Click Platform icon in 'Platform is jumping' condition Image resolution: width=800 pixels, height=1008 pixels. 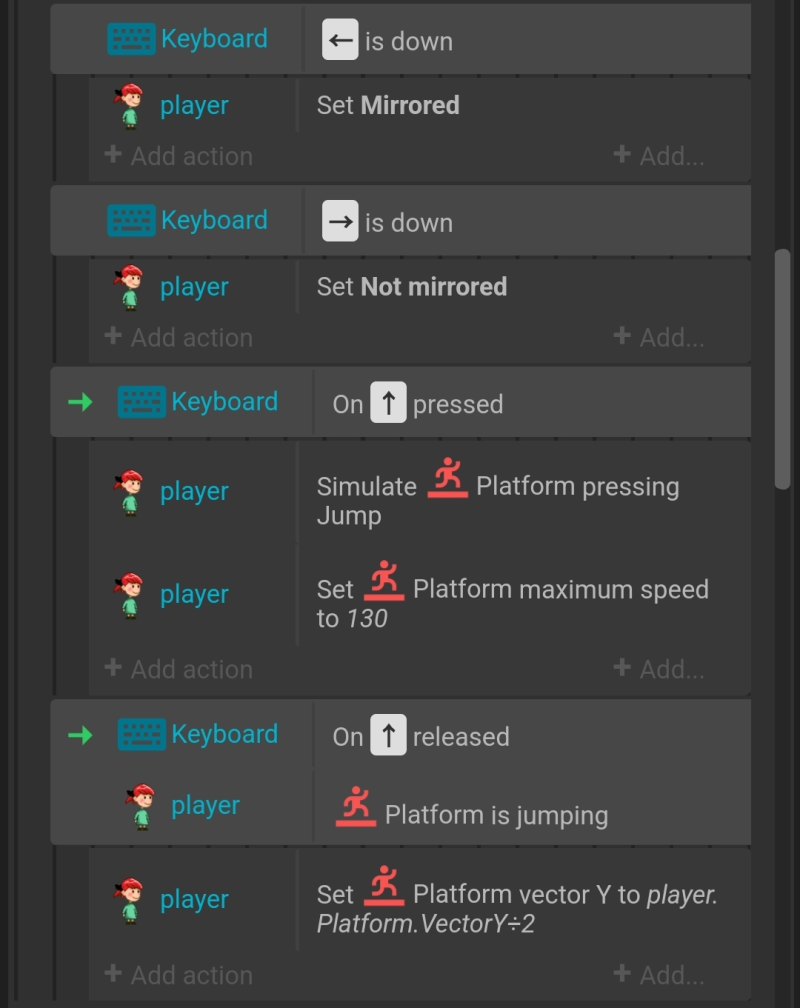coord(356,807)
